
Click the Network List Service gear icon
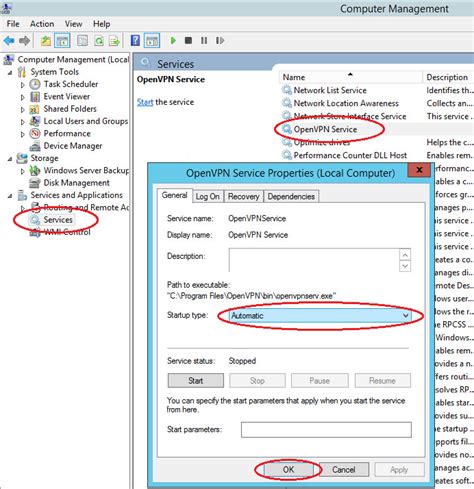click(287, 90)
